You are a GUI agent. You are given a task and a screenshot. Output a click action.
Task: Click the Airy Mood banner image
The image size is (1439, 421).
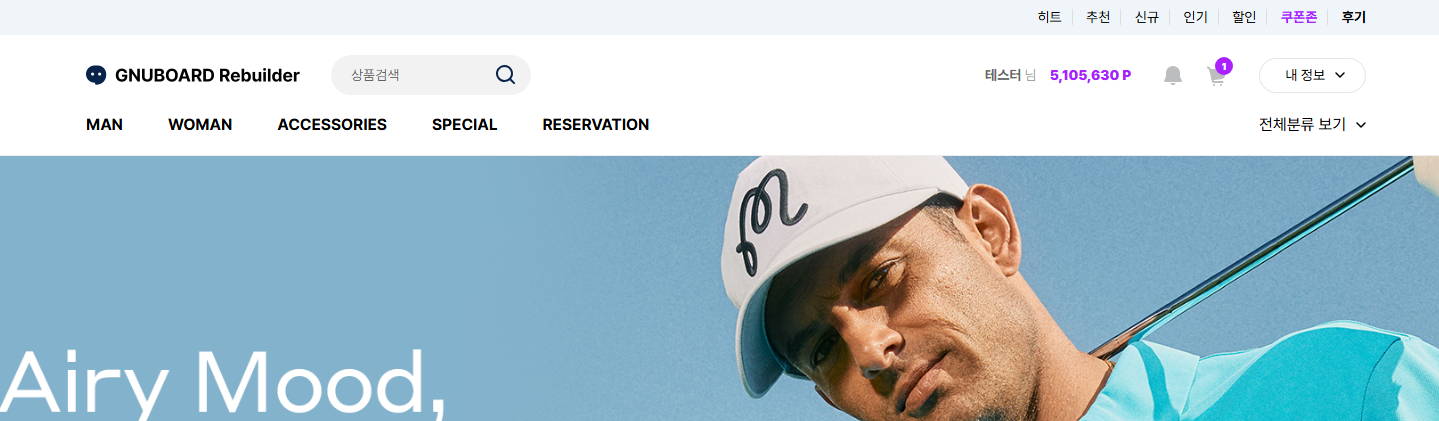(719, 288)
